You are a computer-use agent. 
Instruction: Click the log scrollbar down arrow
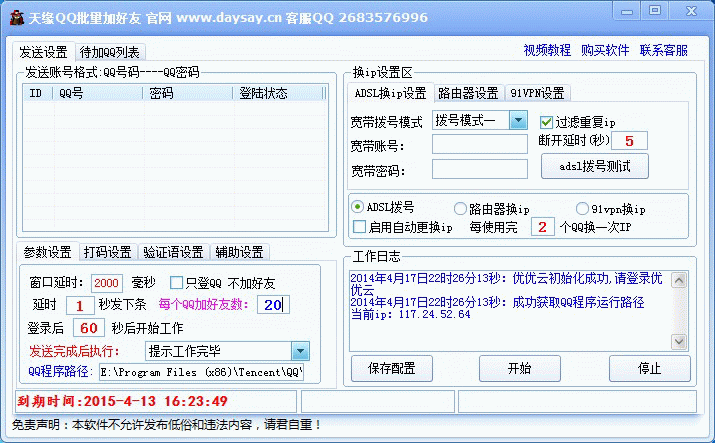pos(679,341)
